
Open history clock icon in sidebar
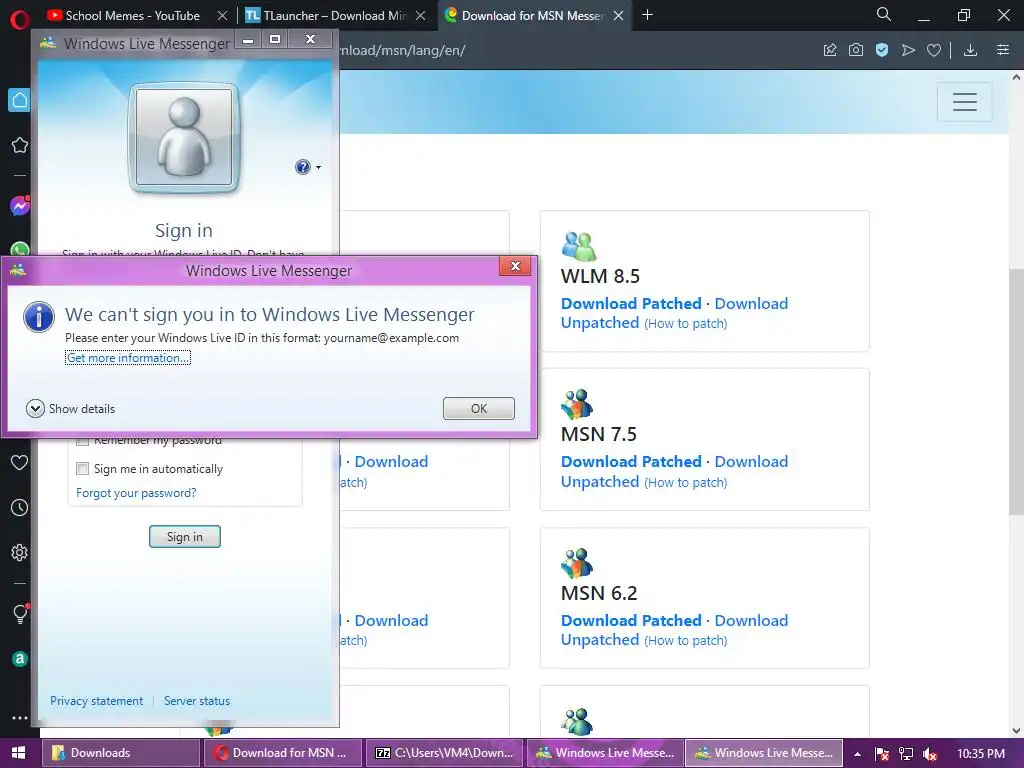20,507
